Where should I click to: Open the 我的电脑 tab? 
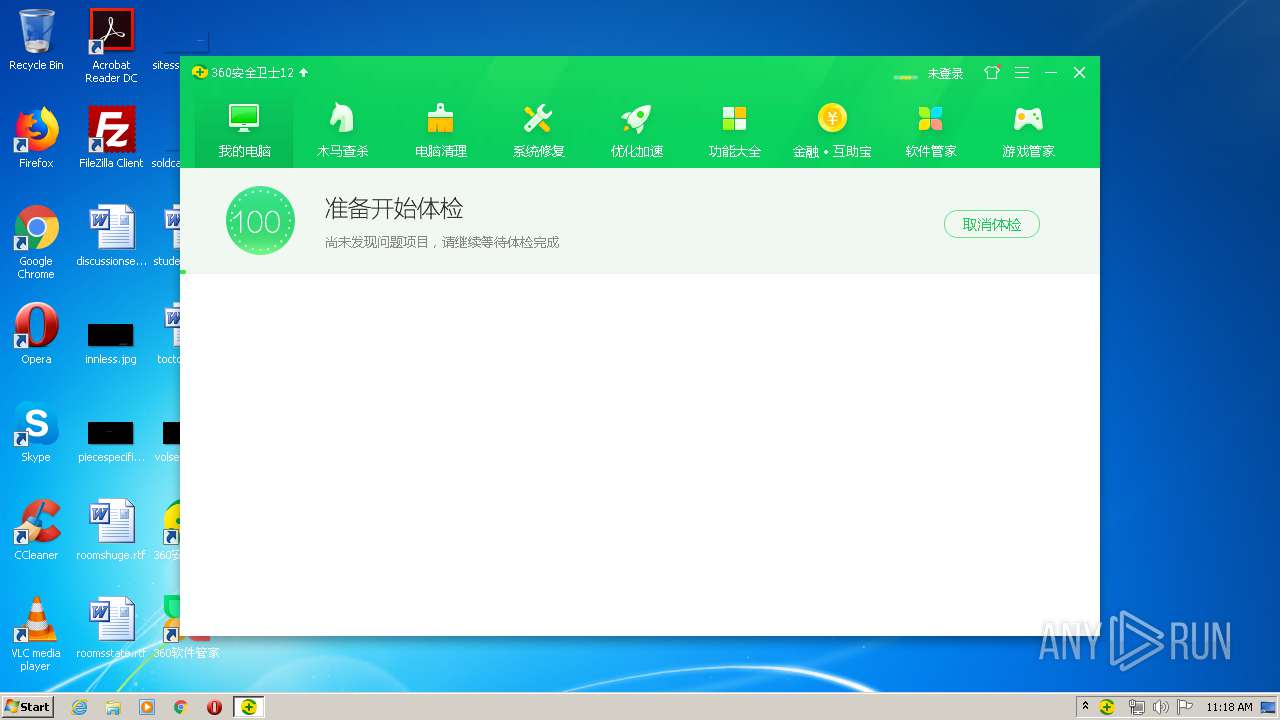[x=244, y=130]
